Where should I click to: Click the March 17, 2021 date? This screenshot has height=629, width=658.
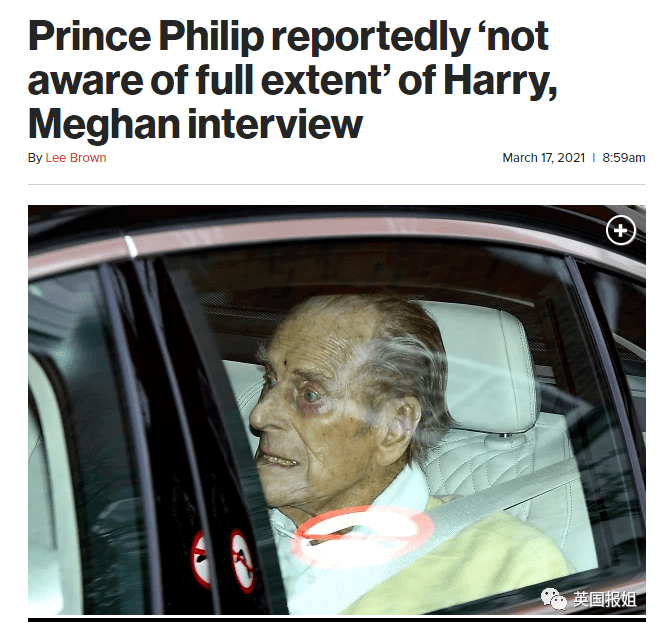543,158
